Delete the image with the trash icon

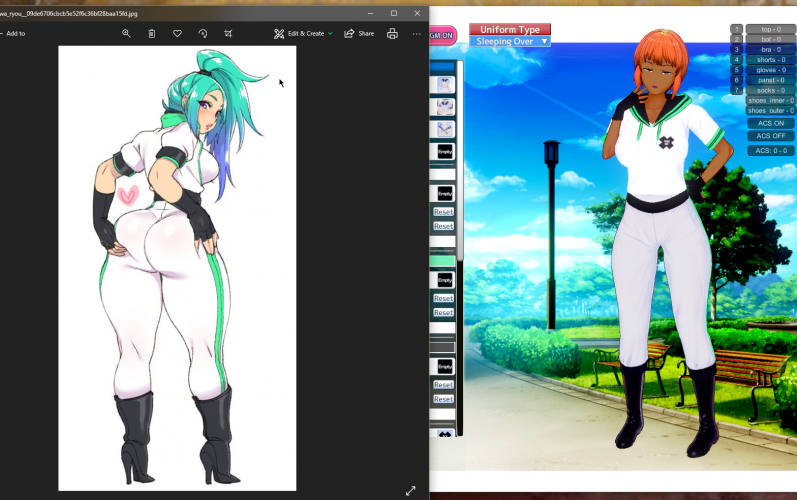pyautogui.click(x=152, y=33)
